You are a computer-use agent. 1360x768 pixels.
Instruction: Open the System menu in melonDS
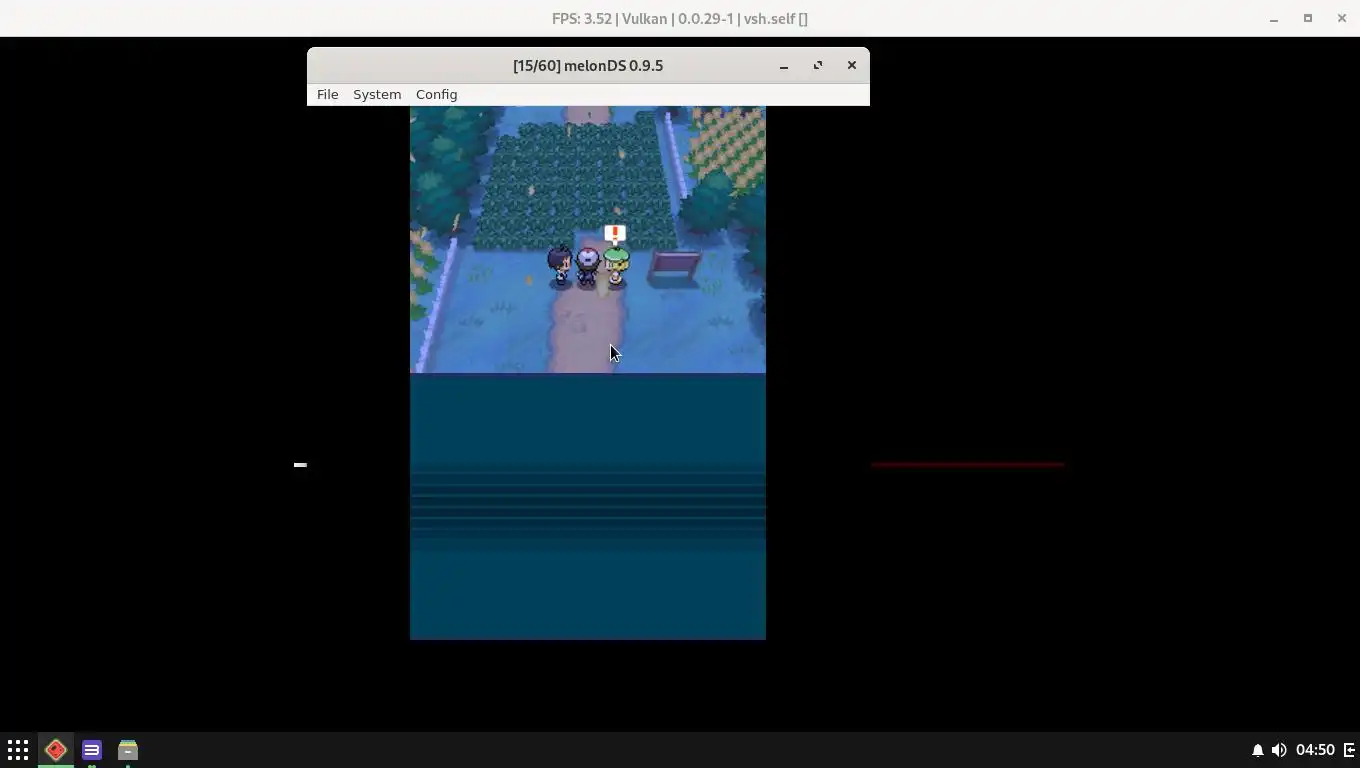click(377, 94)
